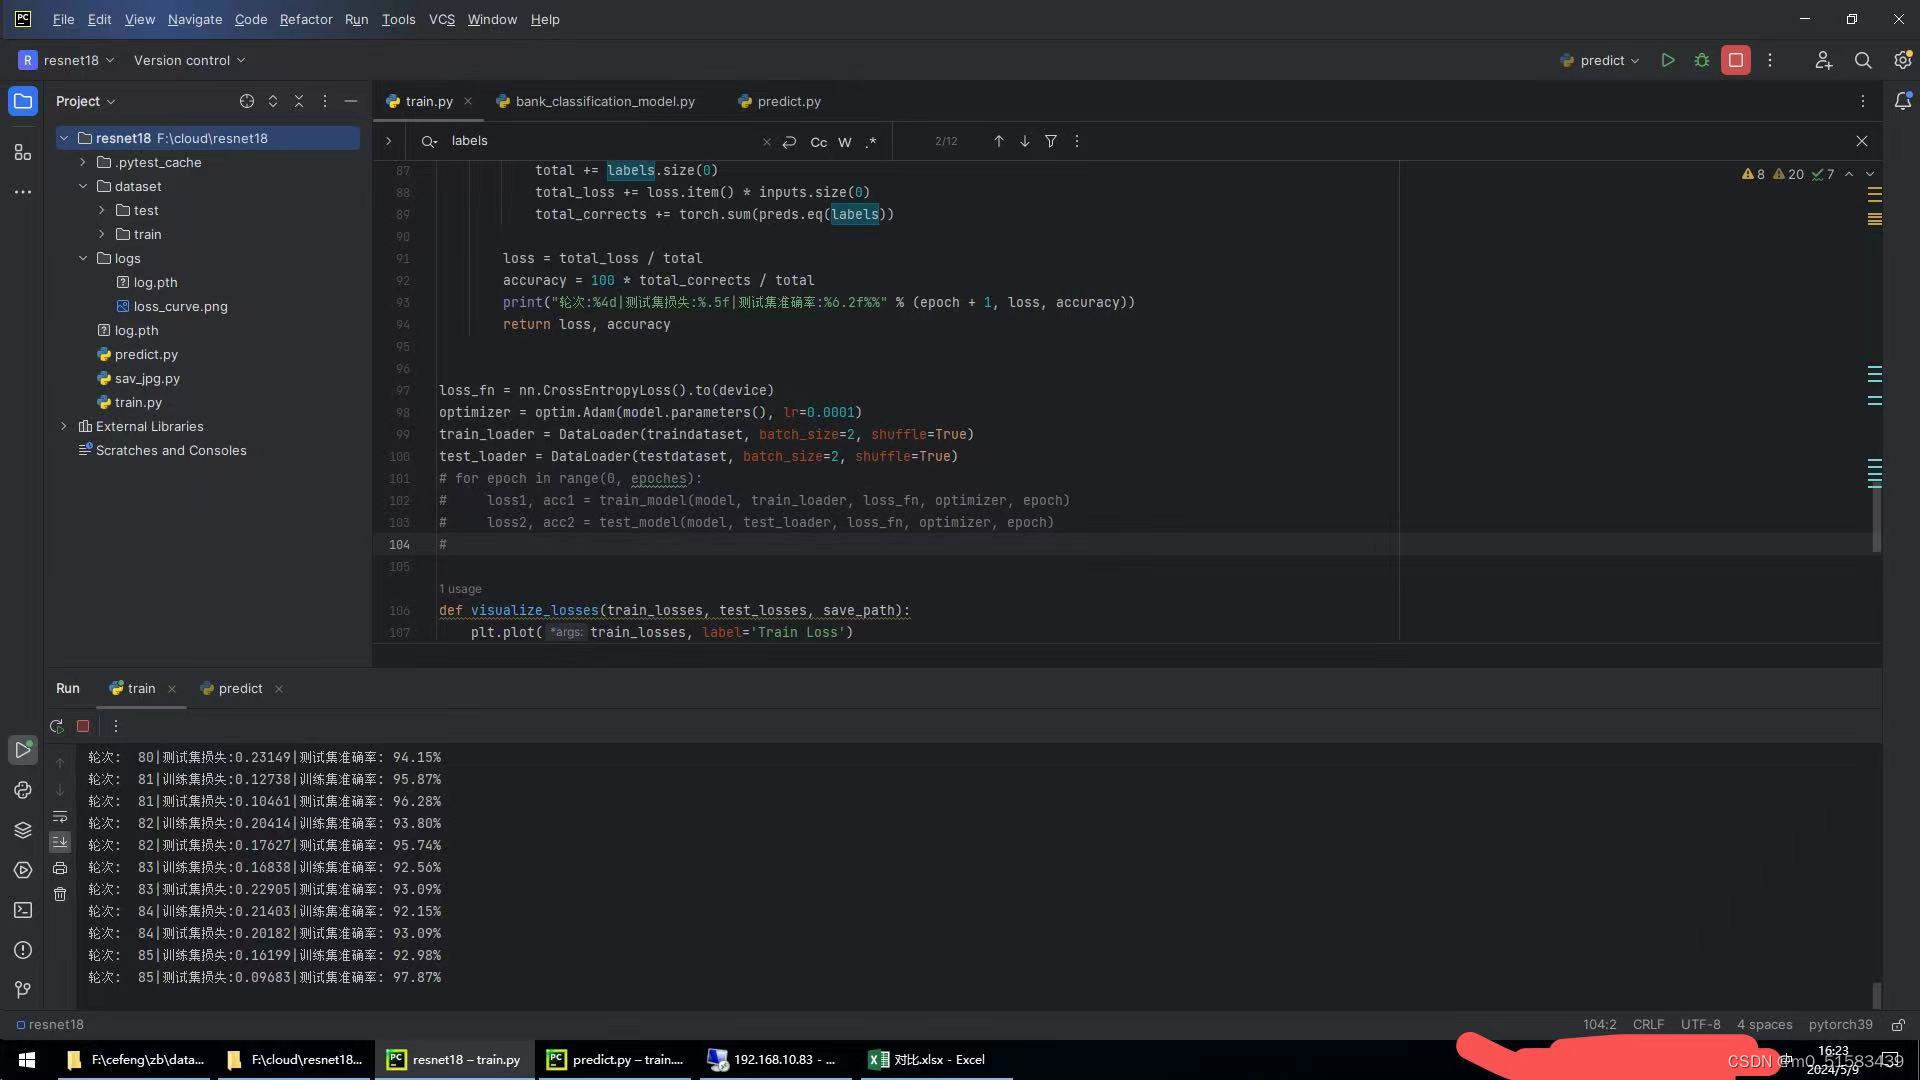Run the predict configuration
1920x1080 pixels.
click(1668, 60)
